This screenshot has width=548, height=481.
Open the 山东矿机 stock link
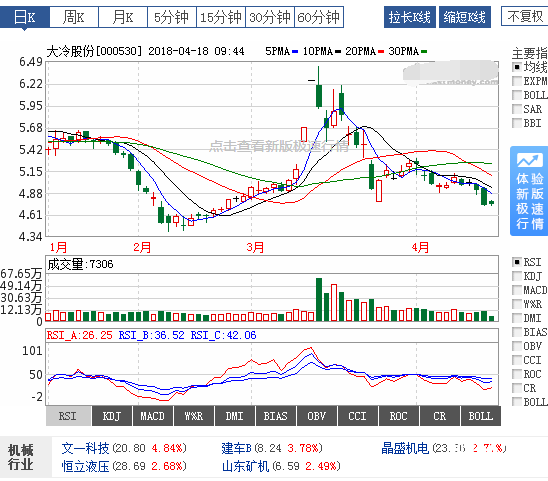tap(245, 466)
